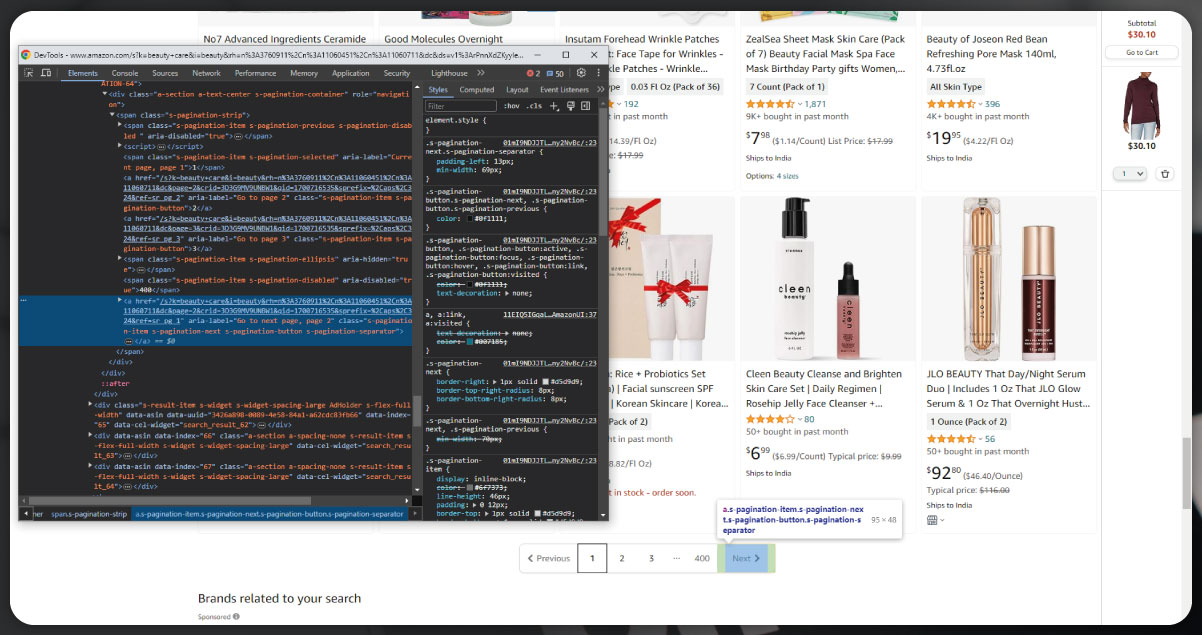Expand the s-pagination-previous span node
Image resolution: width=1202 pixels, height=635 pixels.
[x=120, y=125]
